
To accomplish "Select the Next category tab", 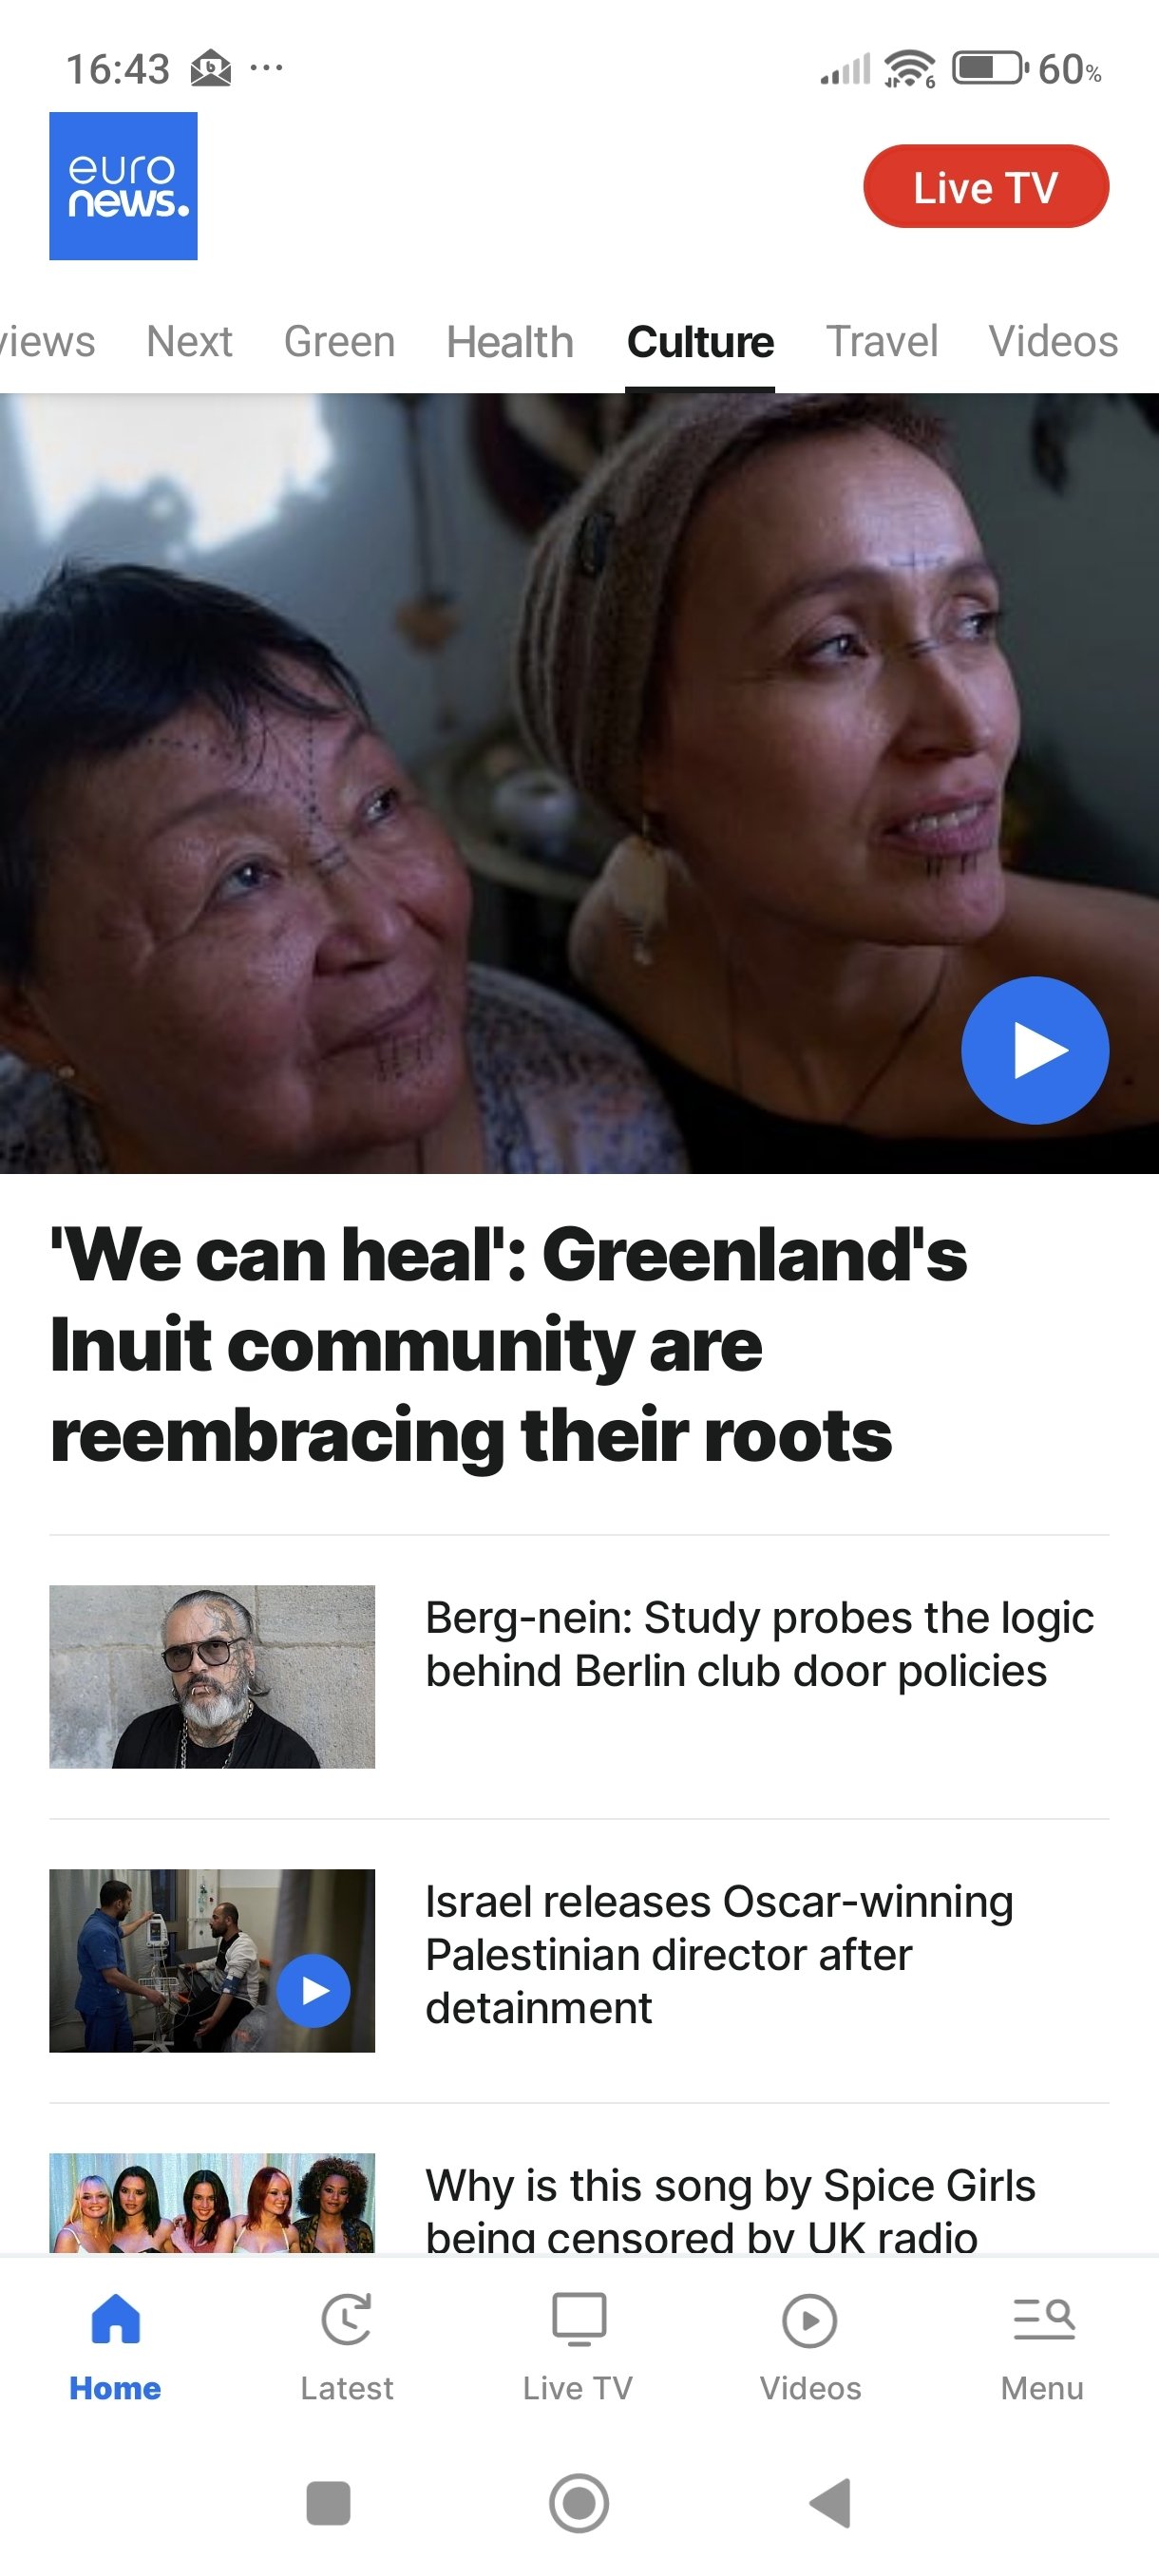I will point(189,342).
